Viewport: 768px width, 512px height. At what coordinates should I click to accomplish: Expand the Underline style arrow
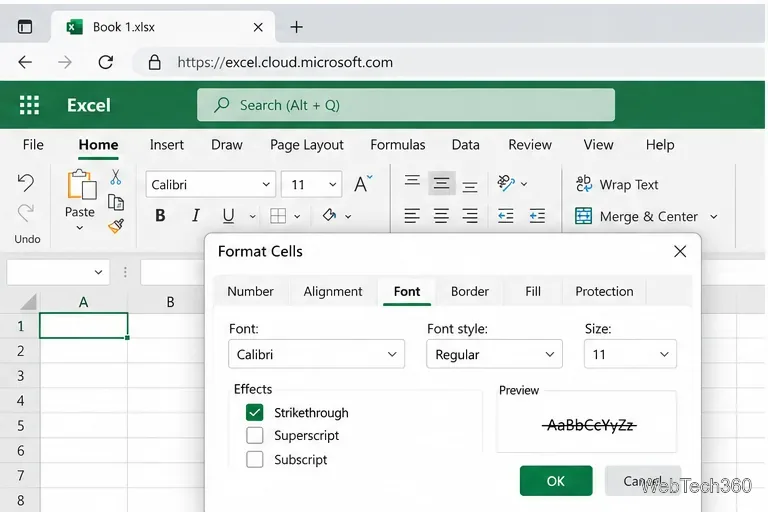tap(252, 216)
